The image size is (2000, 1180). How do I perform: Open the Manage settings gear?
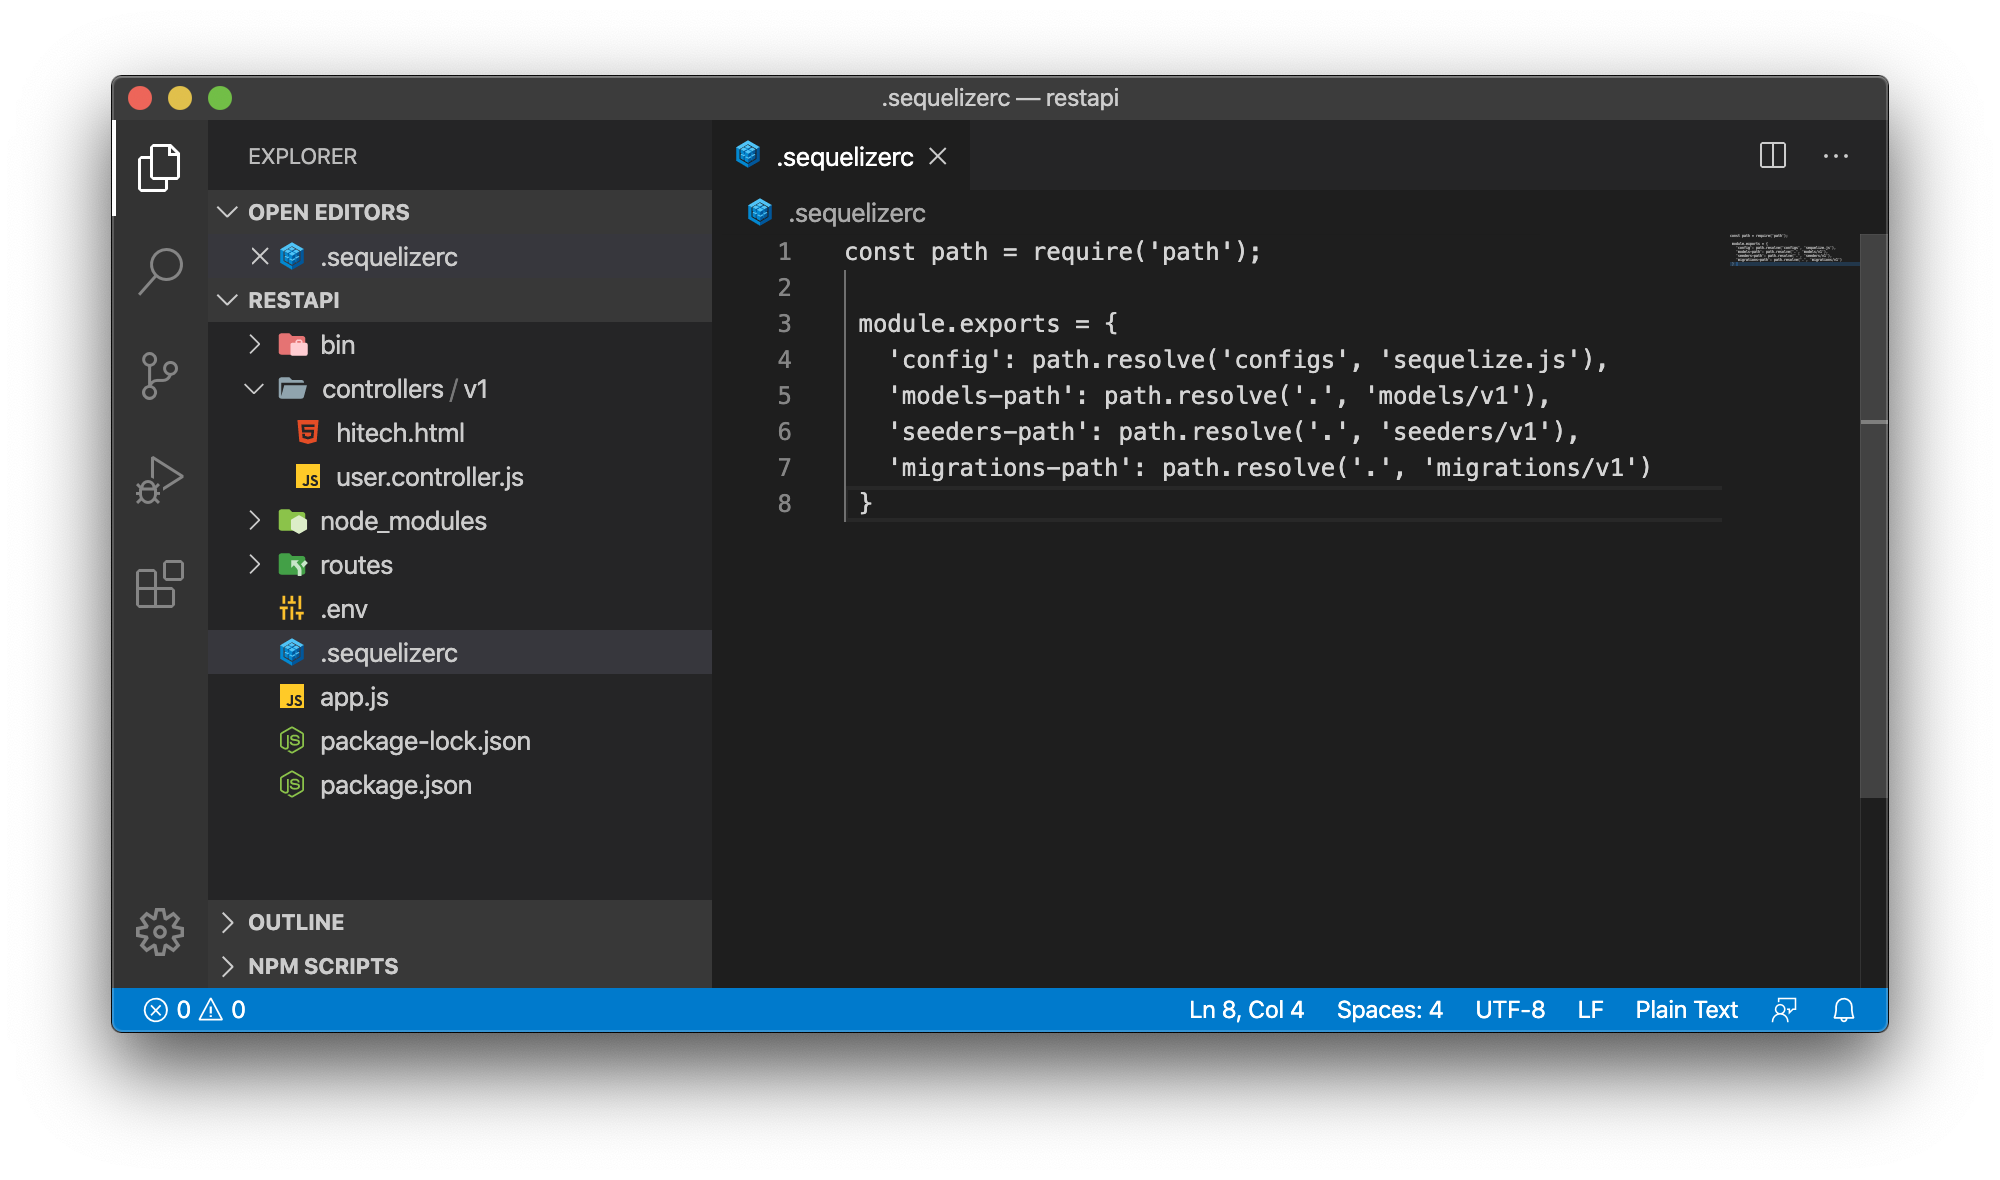pyautogui.click(x=160, y=932)
